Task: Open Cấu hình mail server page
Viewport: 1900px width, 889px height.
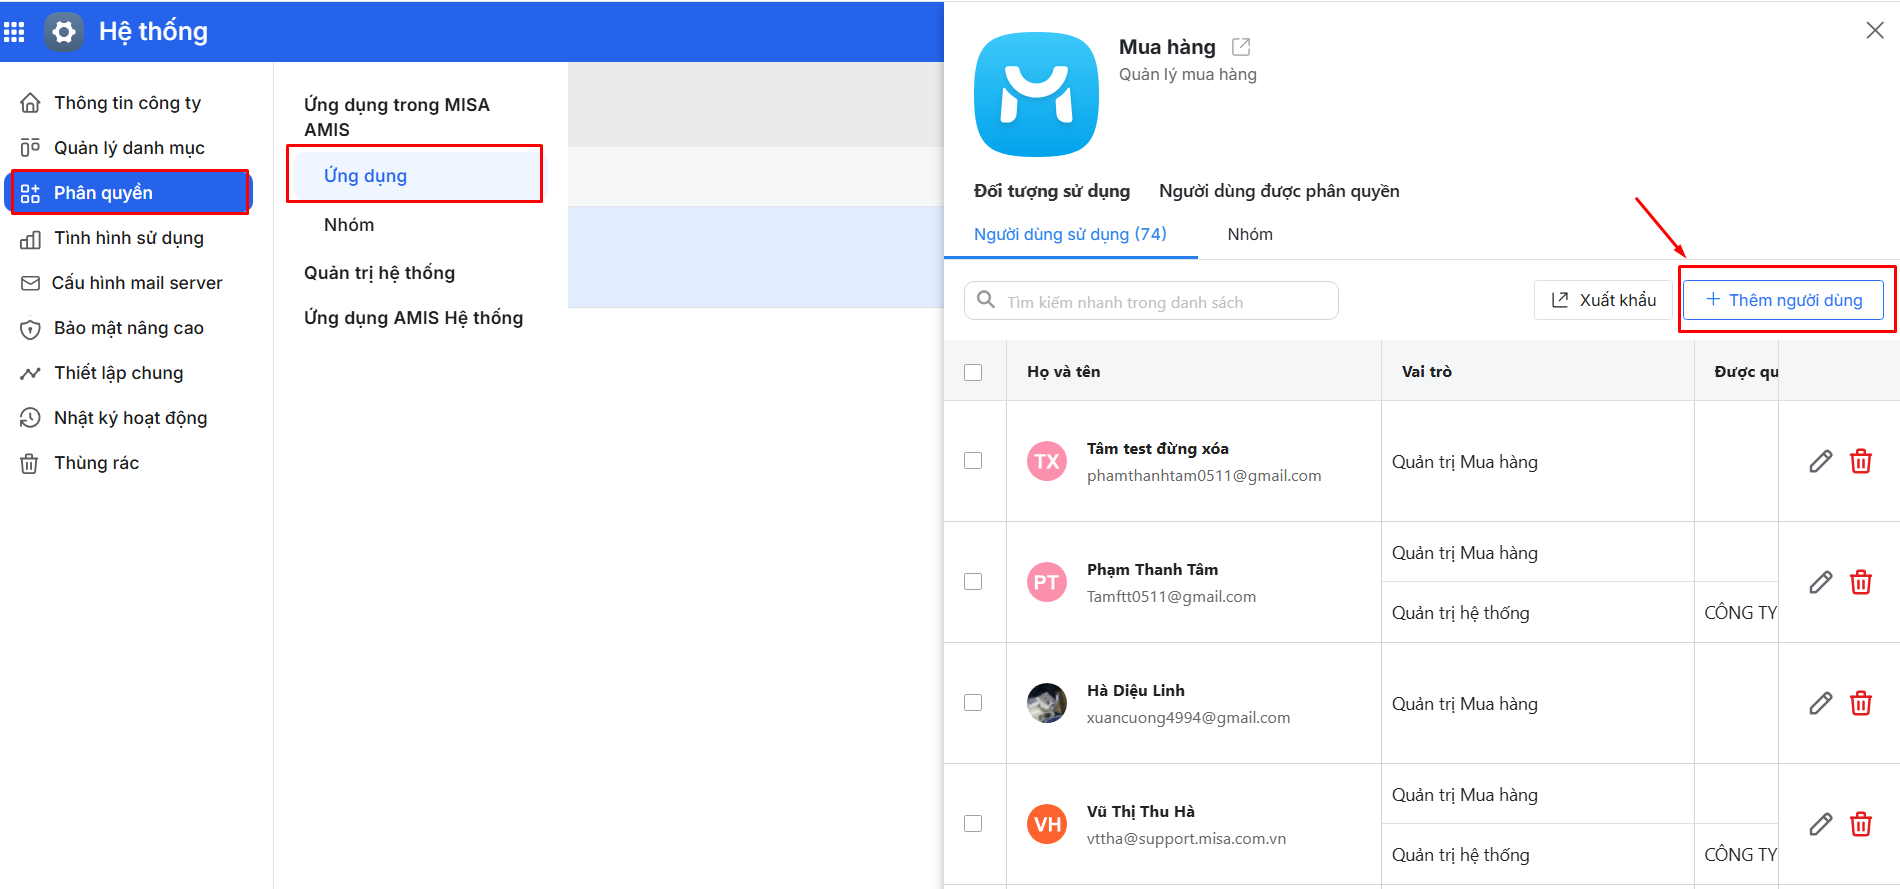Action: 137,283
